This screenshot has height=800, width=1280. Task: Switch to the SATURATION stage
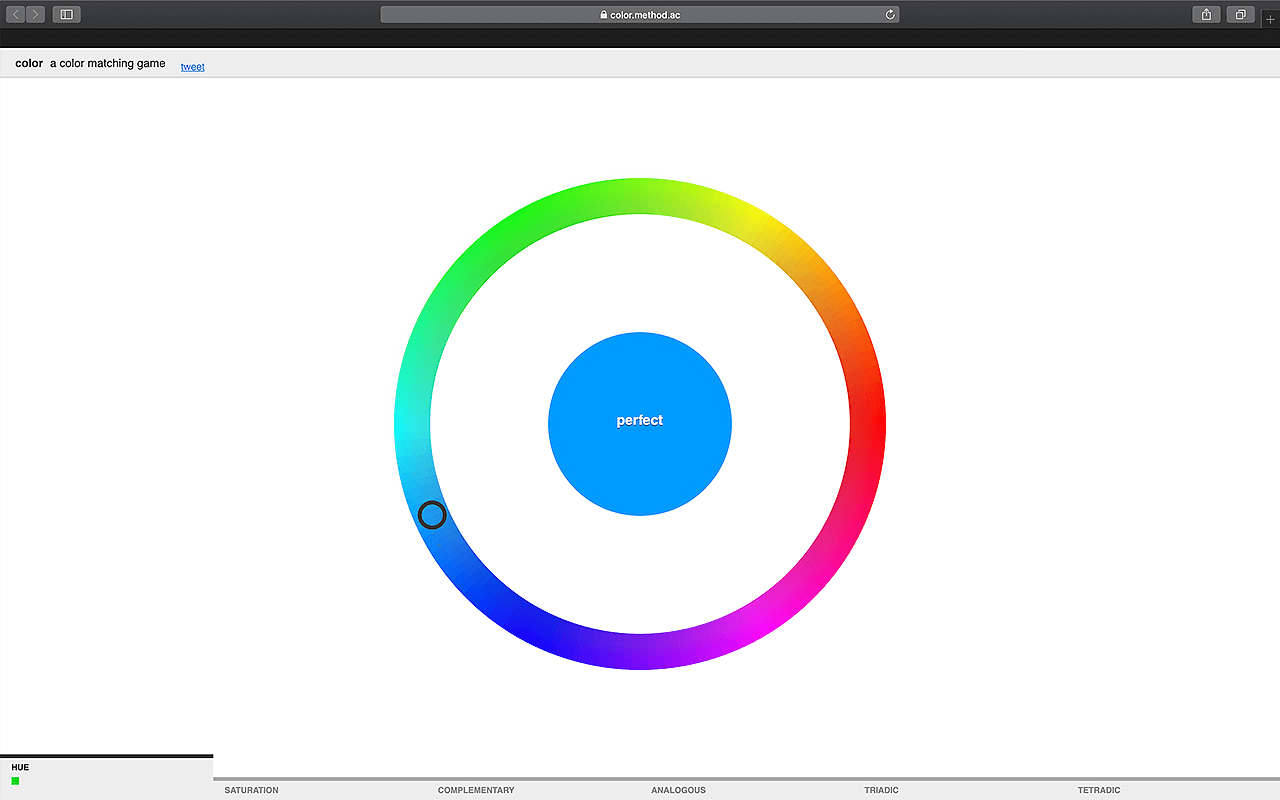point(251,790)
